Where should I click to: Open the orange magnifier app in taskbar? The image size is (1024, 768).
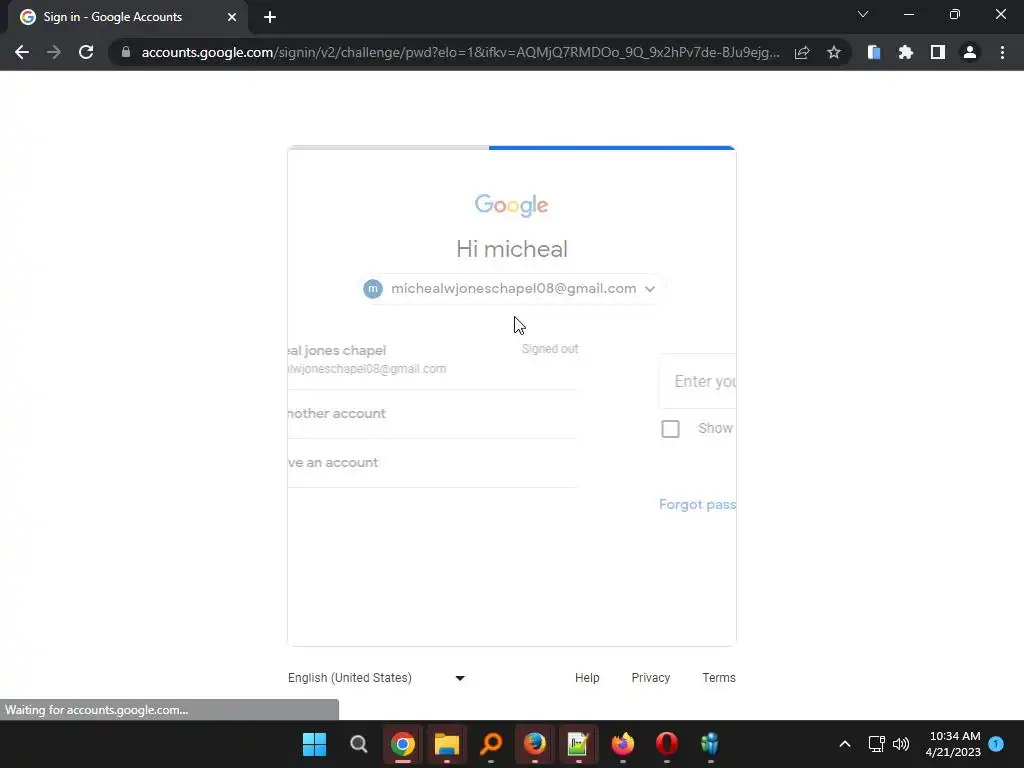[491, 744]
